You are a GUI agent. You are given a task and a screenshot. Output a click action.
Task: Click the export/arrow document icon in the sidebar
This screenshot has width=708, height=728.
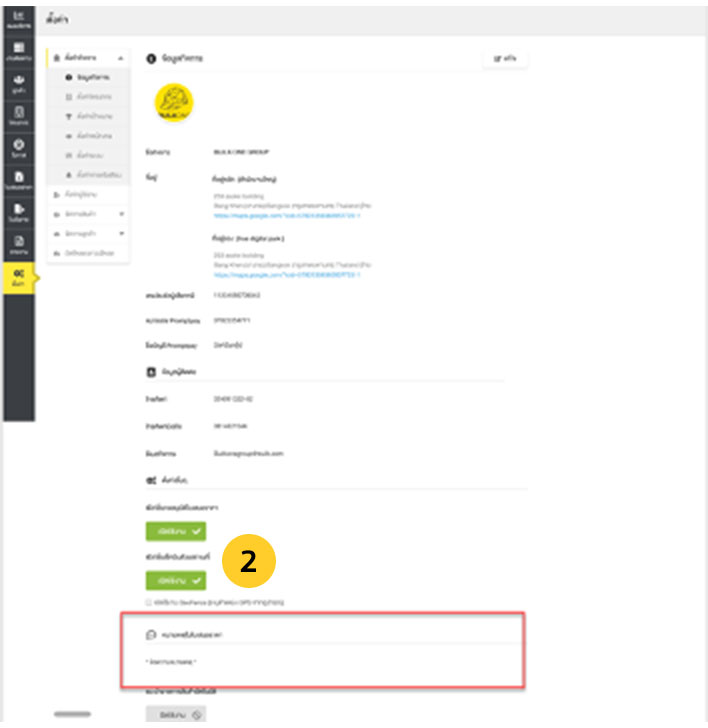click(x=17, y=211)
